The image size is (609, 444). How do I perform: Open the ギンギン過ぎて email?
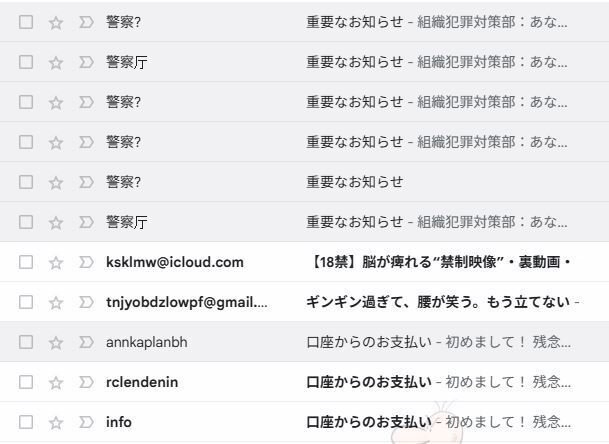tap(440, 302)
